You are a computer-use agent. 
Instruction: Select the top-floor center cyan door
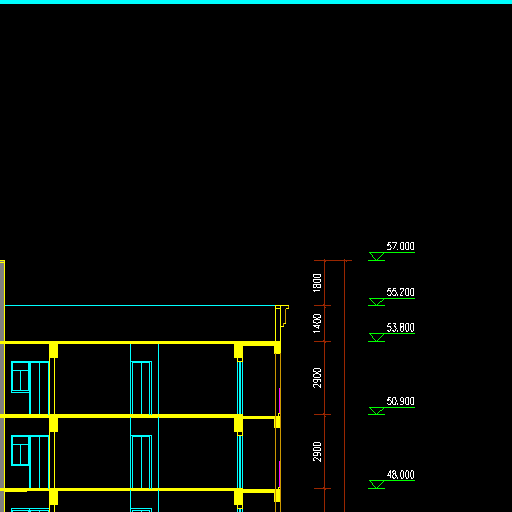(141, 388)
